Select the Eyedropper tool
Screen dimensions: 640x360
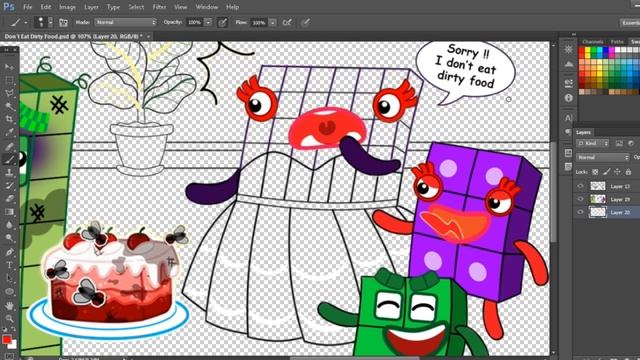[9, 132]
